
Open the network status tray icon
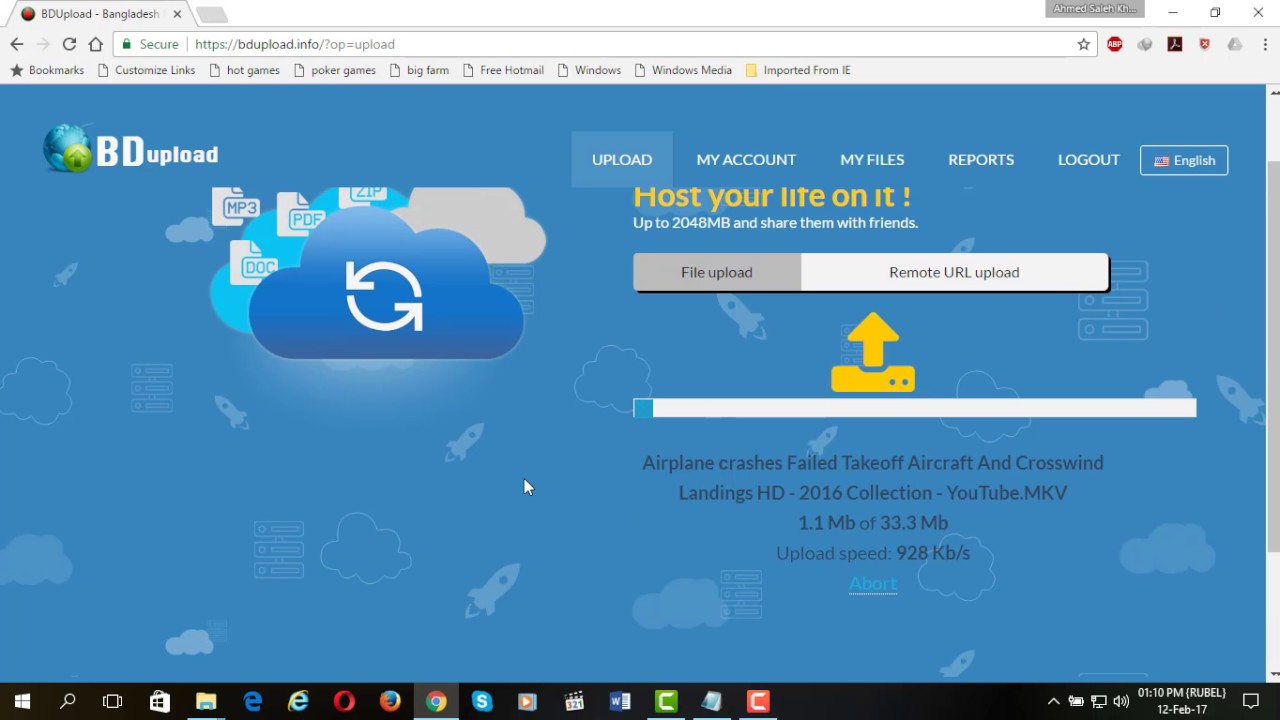[x=1099, y=701]
